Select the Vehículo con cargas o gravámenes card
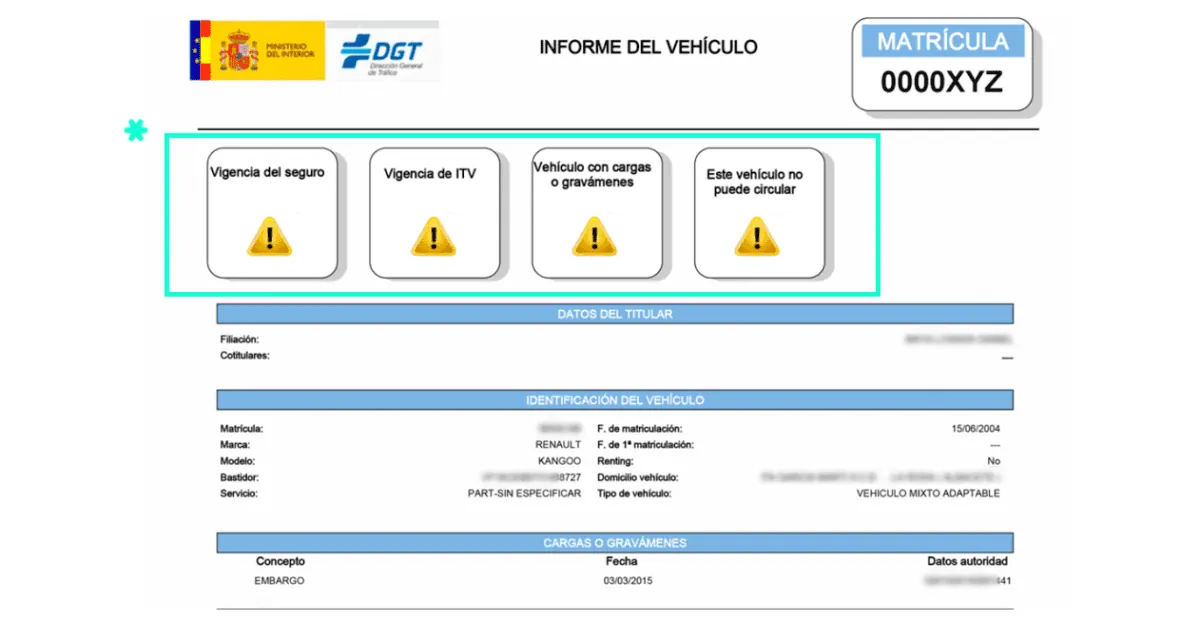Screen dimensions: 1200x640 tap(597, 213)
